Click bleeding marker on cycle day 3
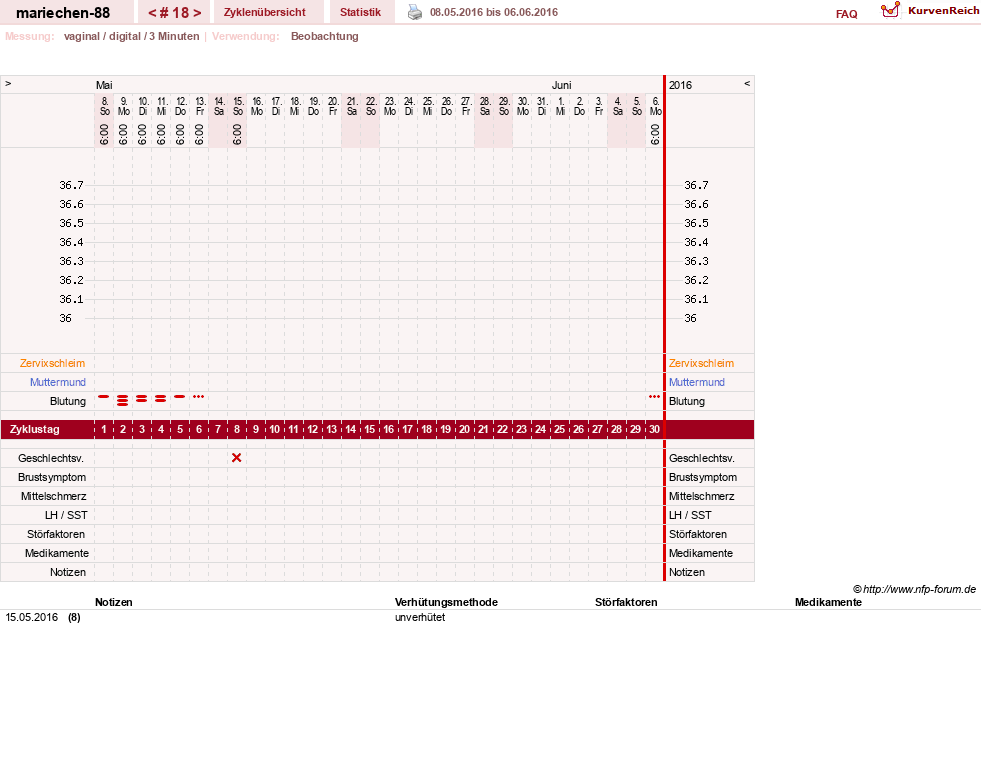 141,399
